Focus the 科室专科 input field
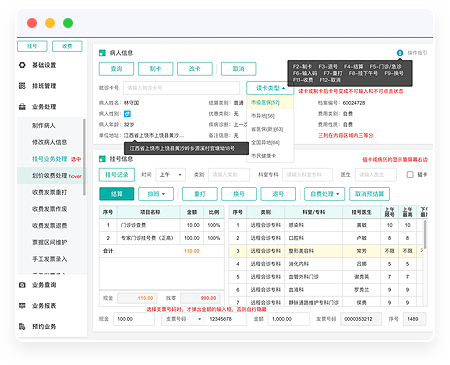This screenshot has width=450, height=365. tap(307, 175)
